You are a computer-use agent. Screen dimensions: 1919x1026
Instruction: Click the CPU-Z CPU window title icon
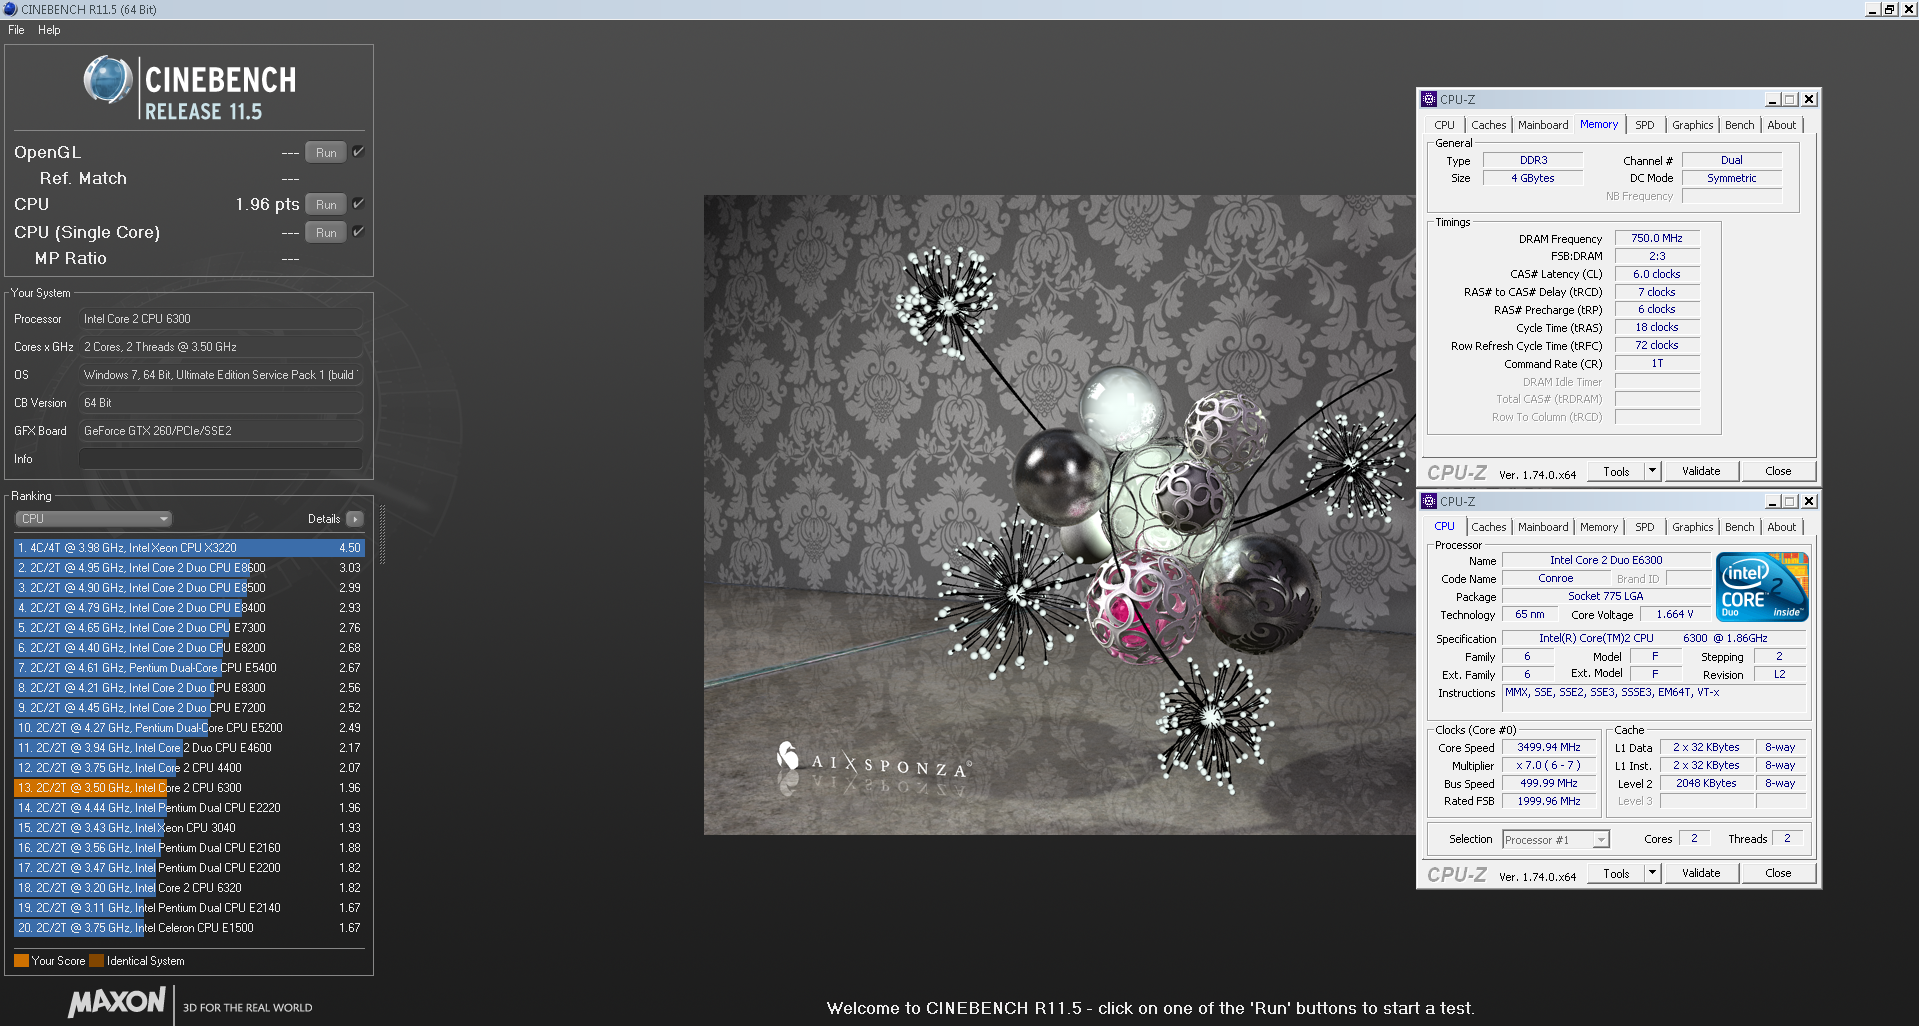point(1429,501)
